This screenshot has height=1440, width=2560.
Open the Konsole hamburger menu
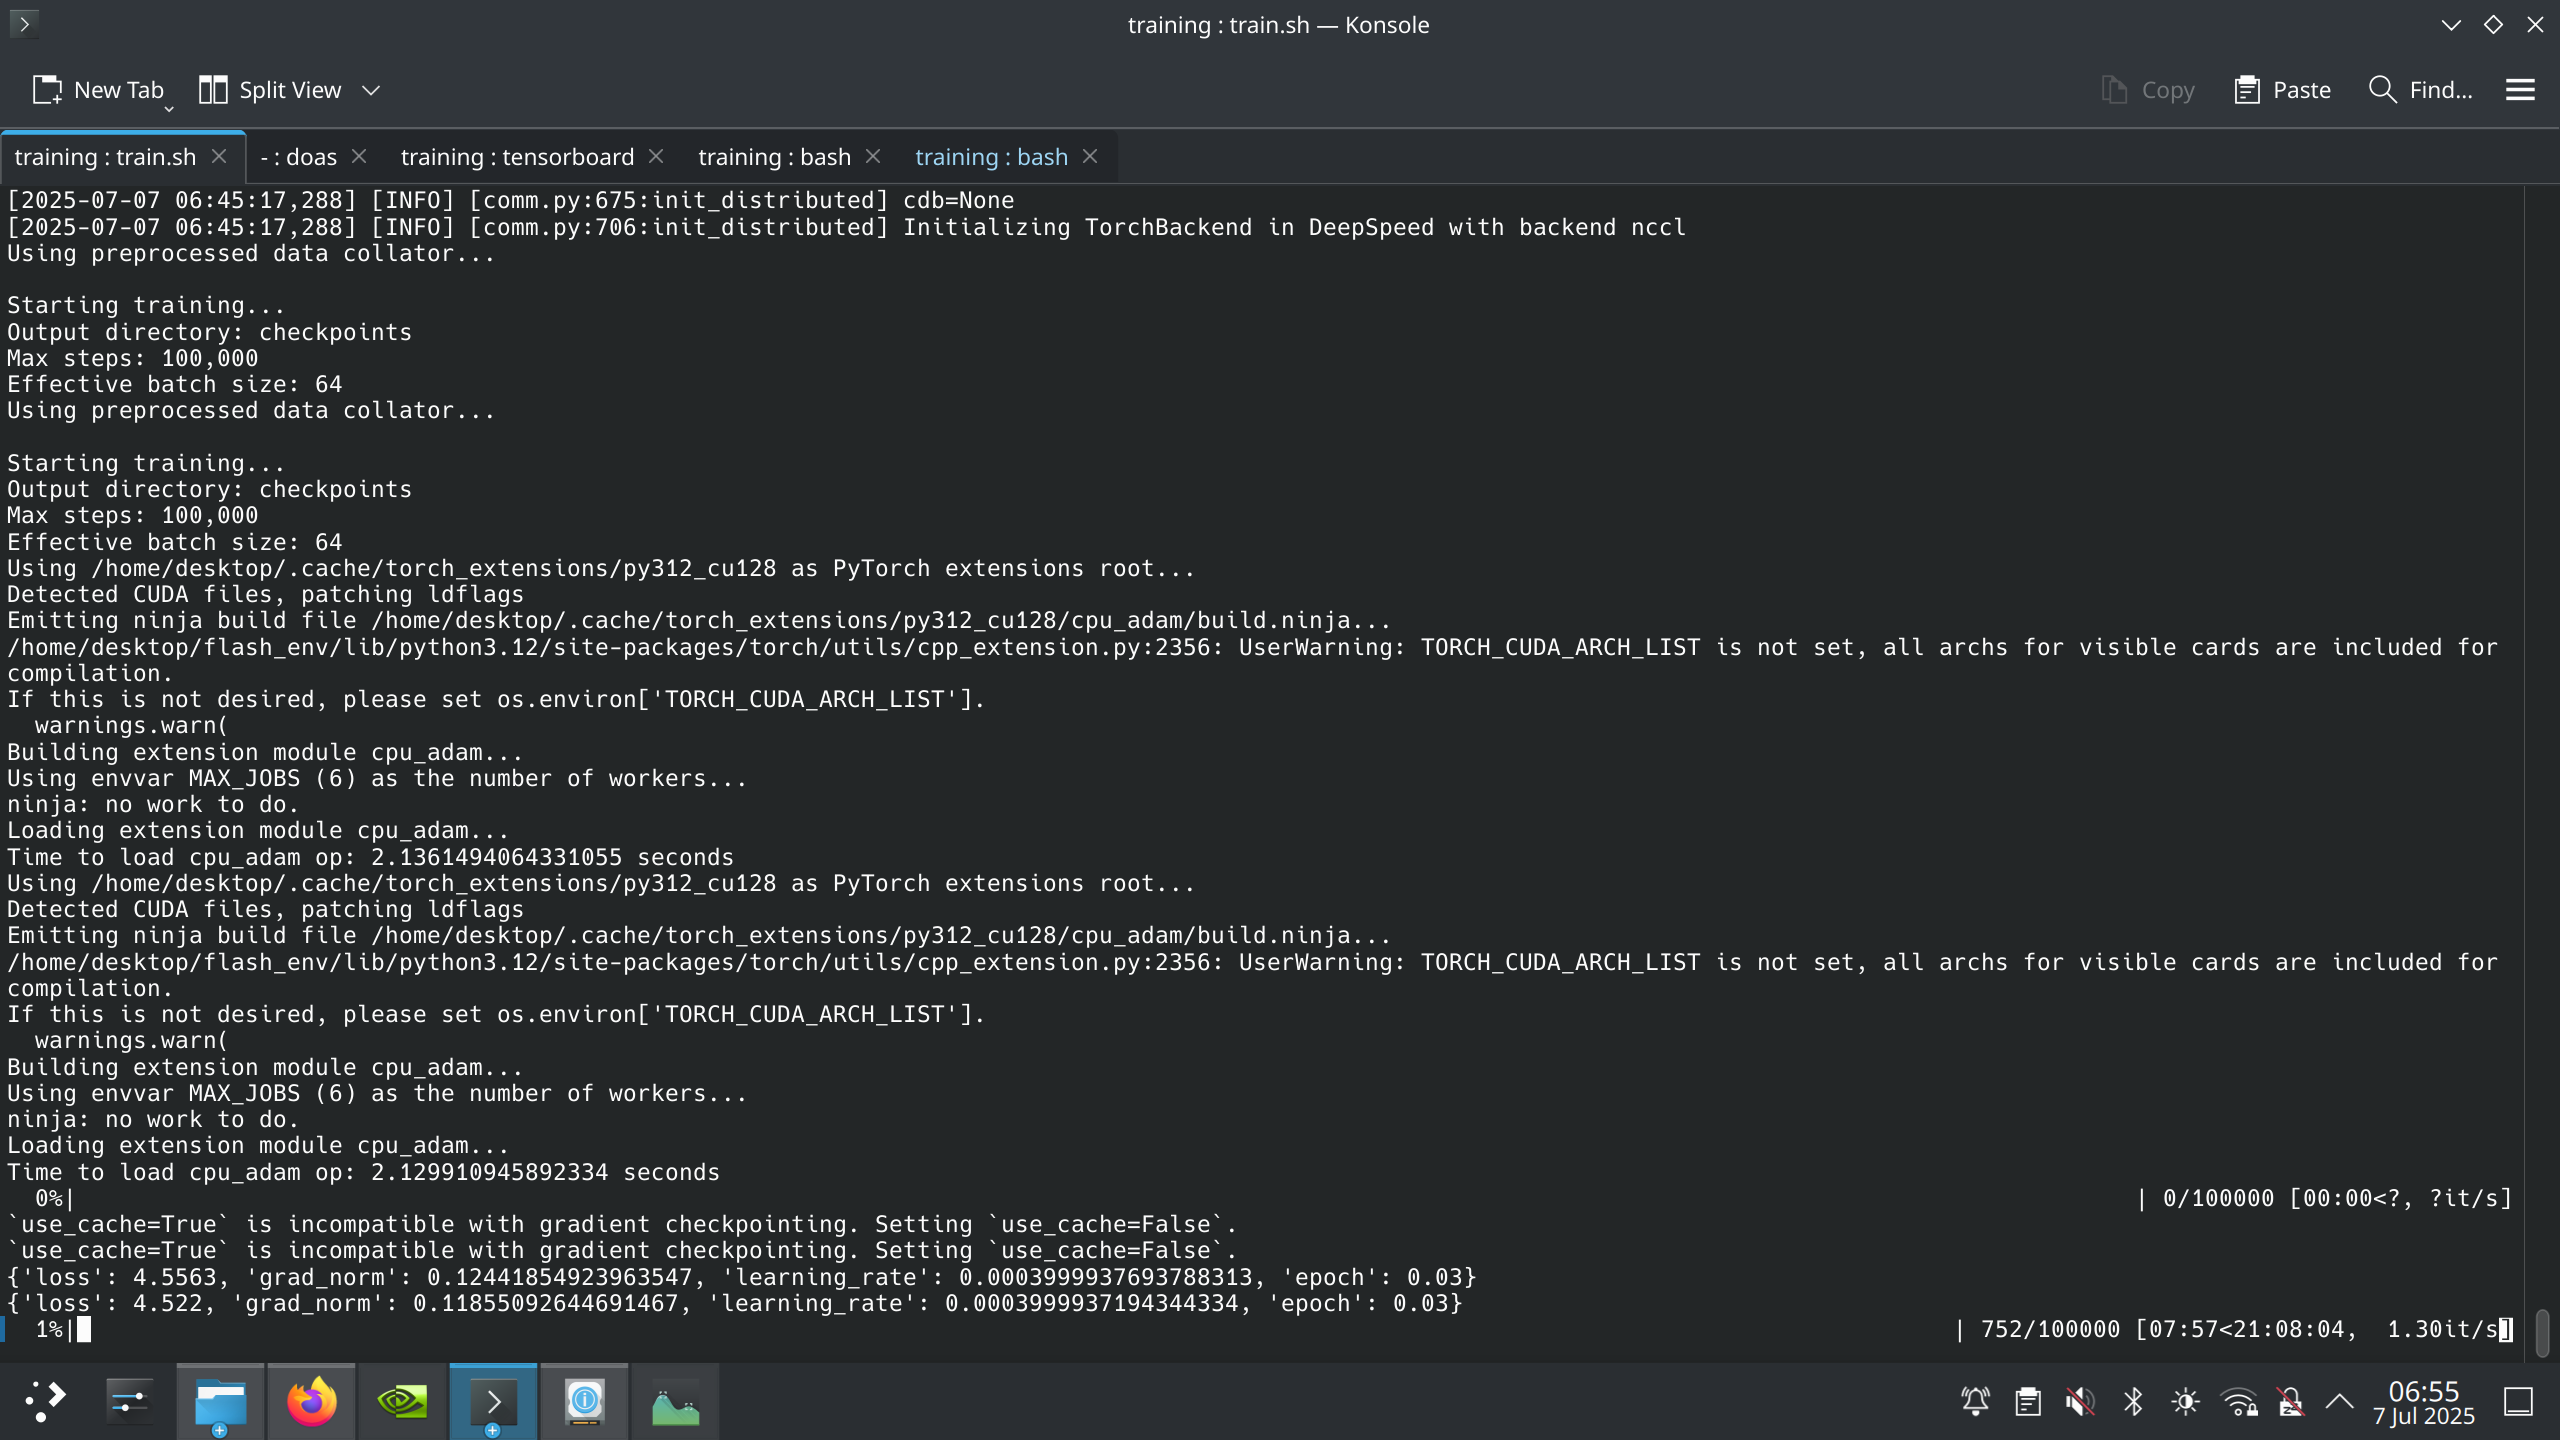2520,90
